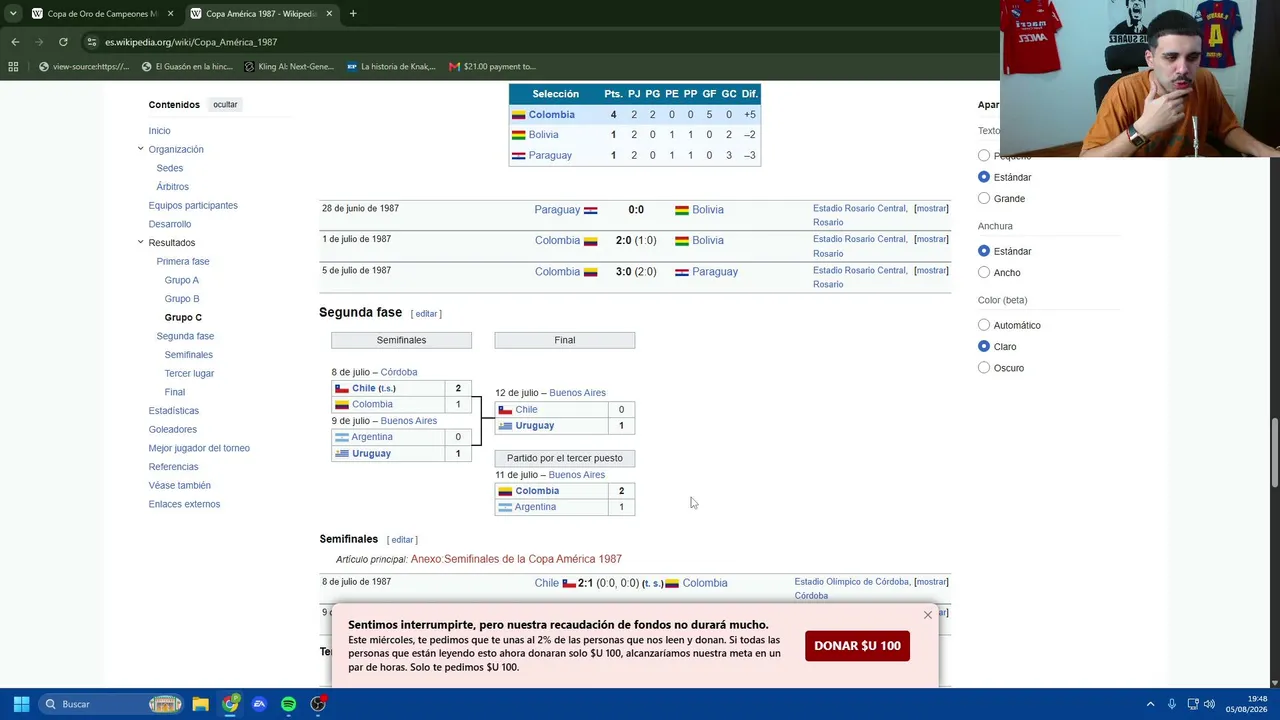
Task: Go back to the previous page
Action: [x=15, y=42]
